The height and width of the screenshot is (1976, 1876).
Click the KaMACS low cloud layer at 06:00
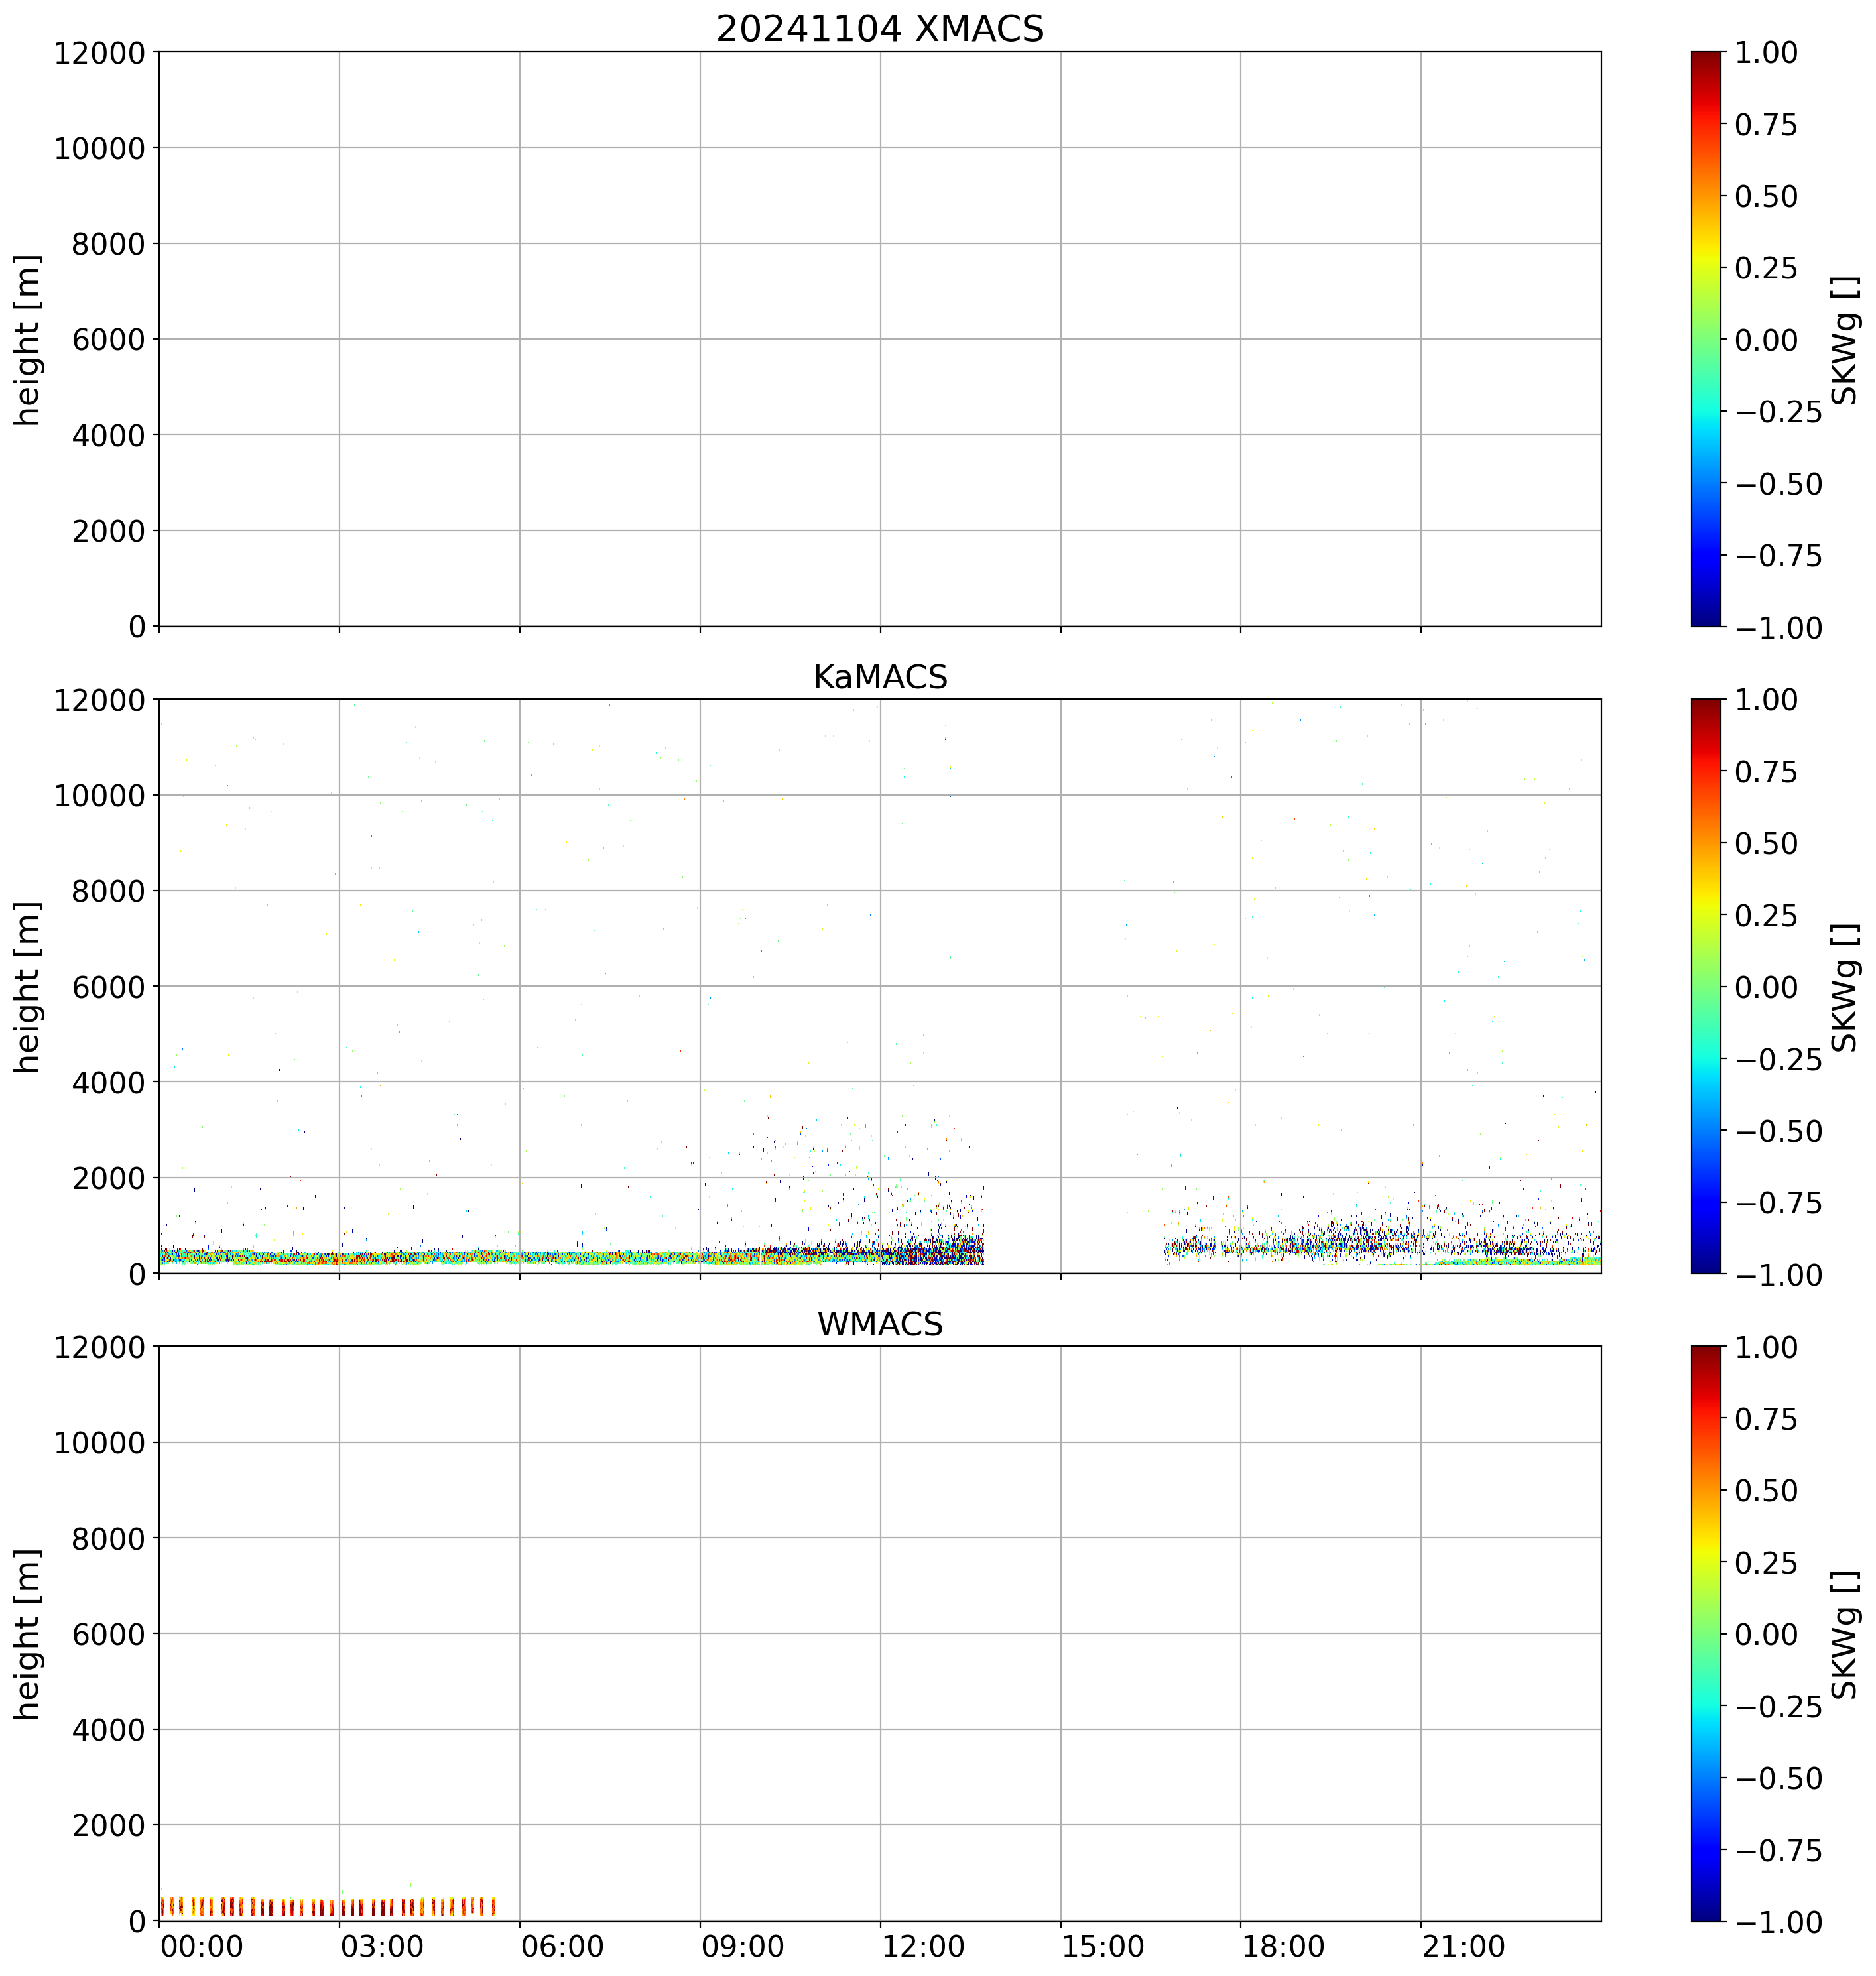pyautogui.click(x=520, y=1257)
